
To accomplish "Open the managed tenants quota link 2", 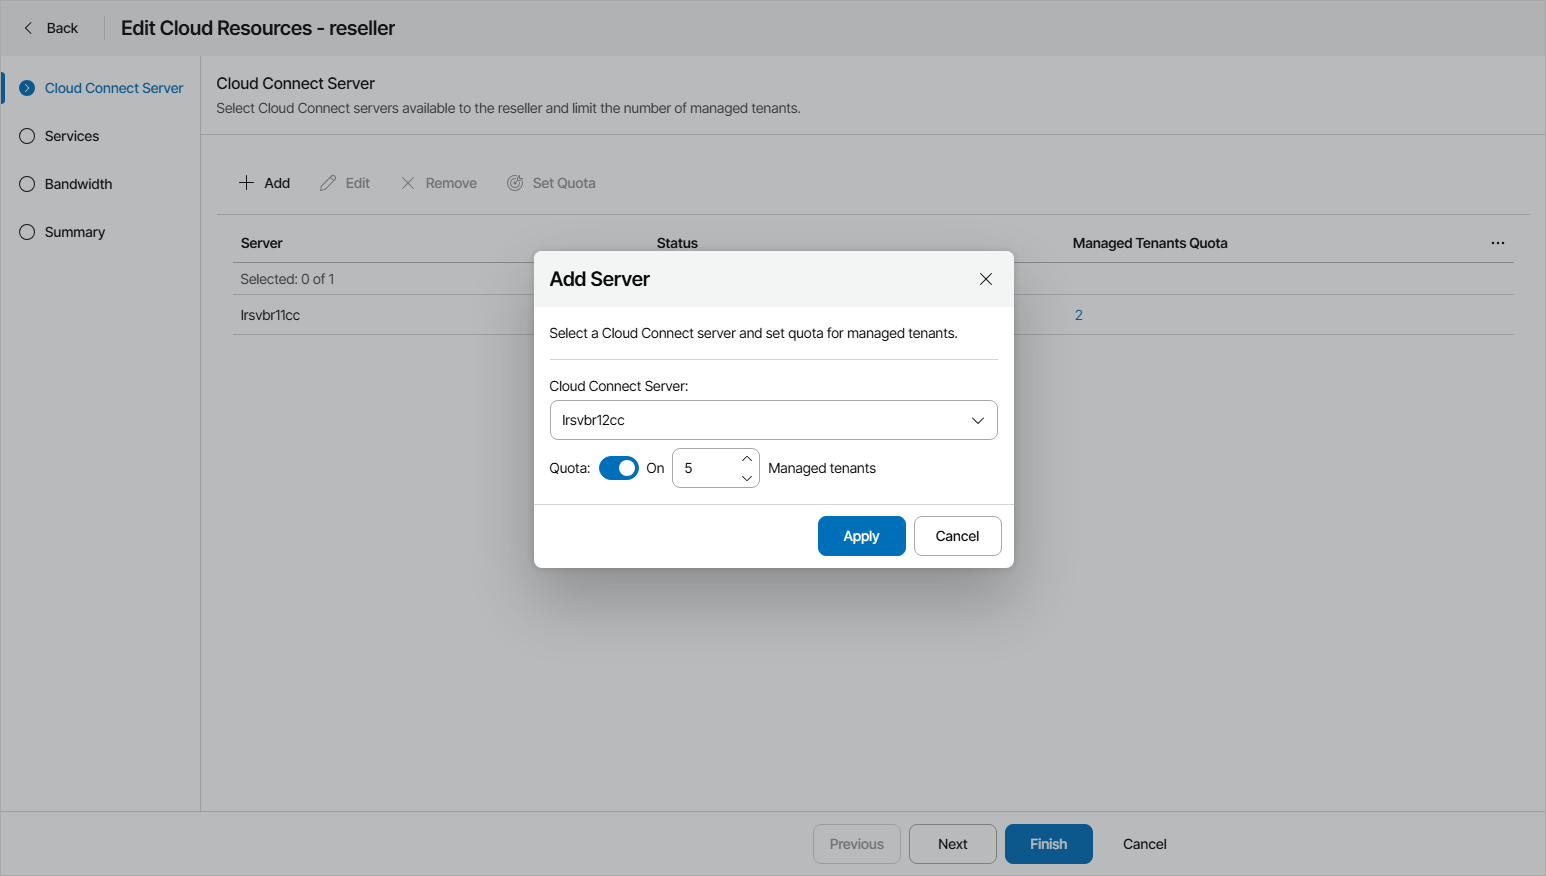I will point(1079,315).
